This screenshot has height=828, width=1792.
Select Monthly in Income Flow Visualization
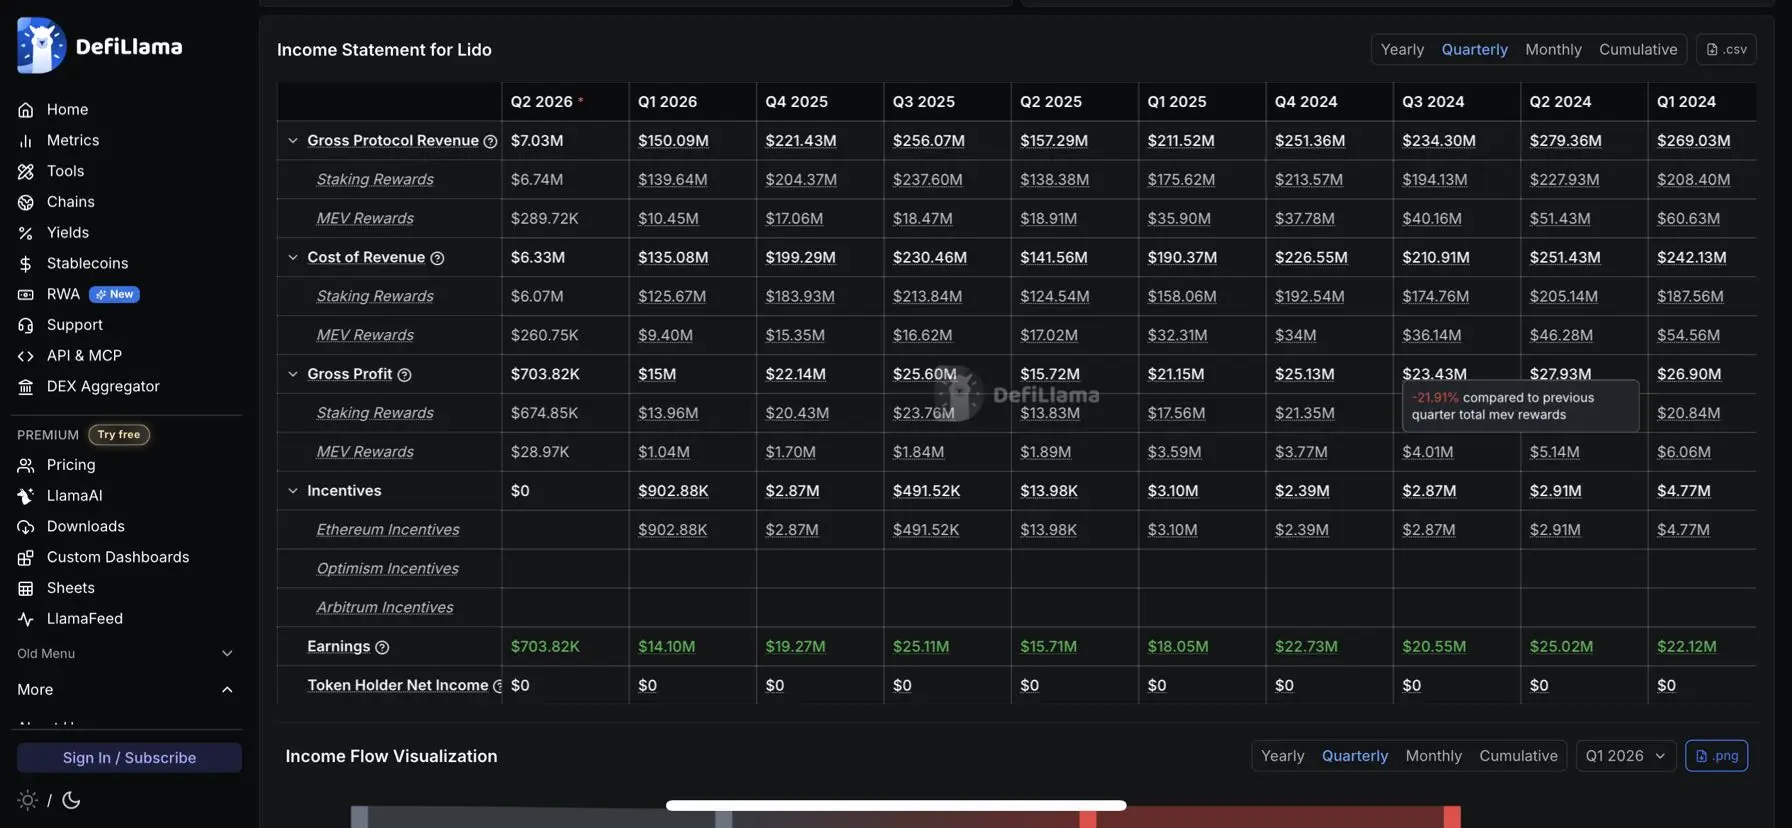click(1433, 756)
